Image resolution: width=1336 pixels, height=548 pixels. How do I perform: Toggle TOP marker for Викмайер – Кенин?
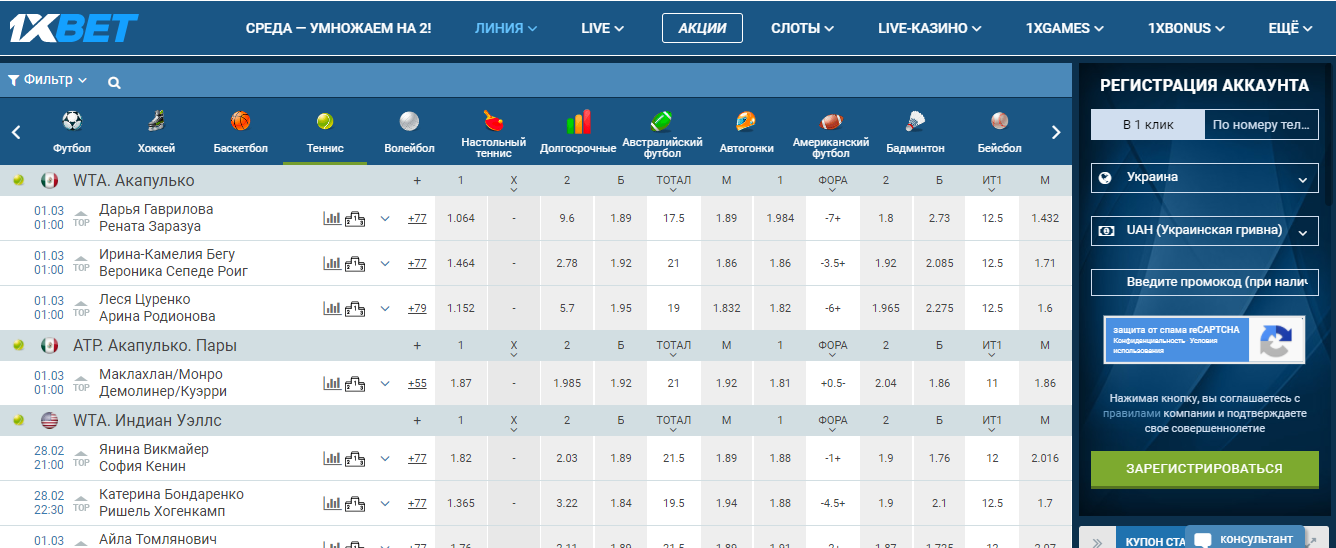click(x=82, y=460)
